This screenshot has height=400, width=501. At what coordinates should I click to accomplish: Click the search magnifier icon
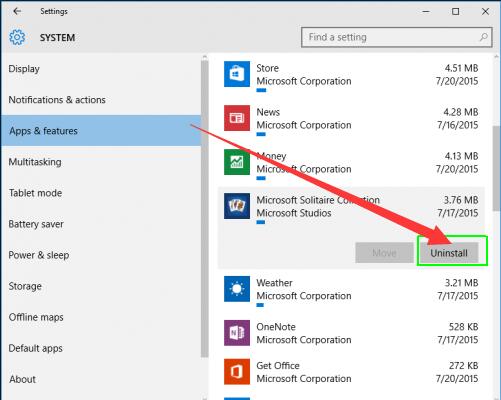(x=483, y=37)
